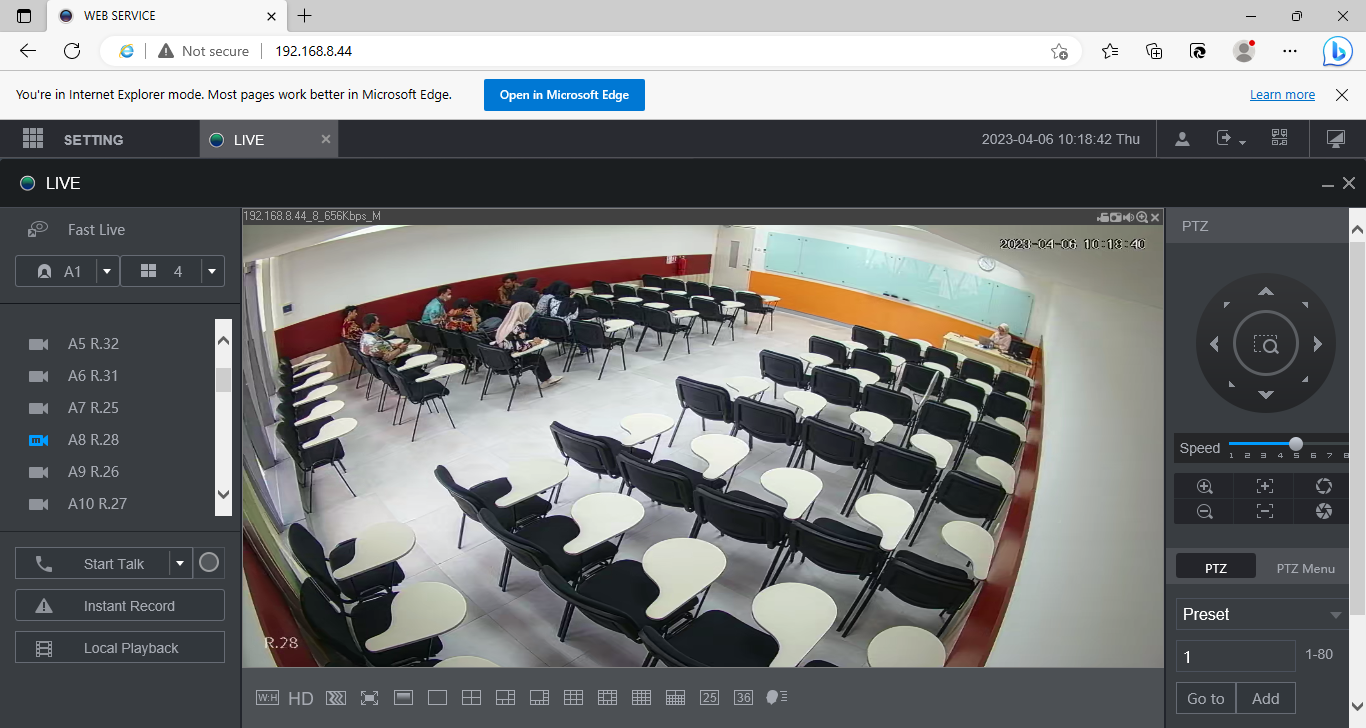The height and width of the screenshot is (728, 1366).
Task: Tilt PTZ camera down
Action: point(1266,395)
